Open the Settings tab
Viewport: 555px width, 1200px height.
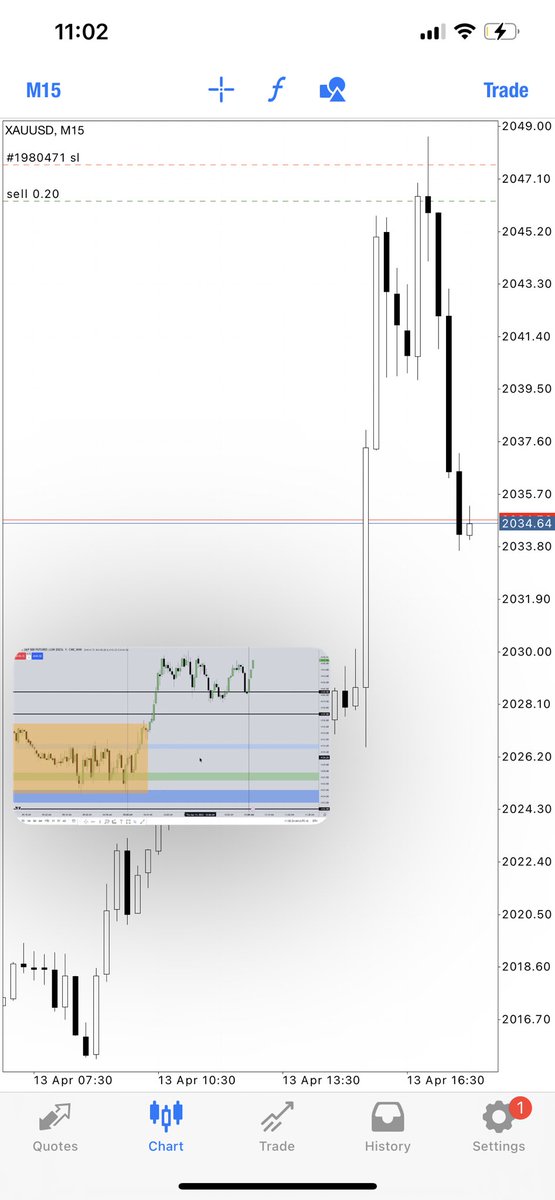pyautogui.click(x=498, y=1127)
